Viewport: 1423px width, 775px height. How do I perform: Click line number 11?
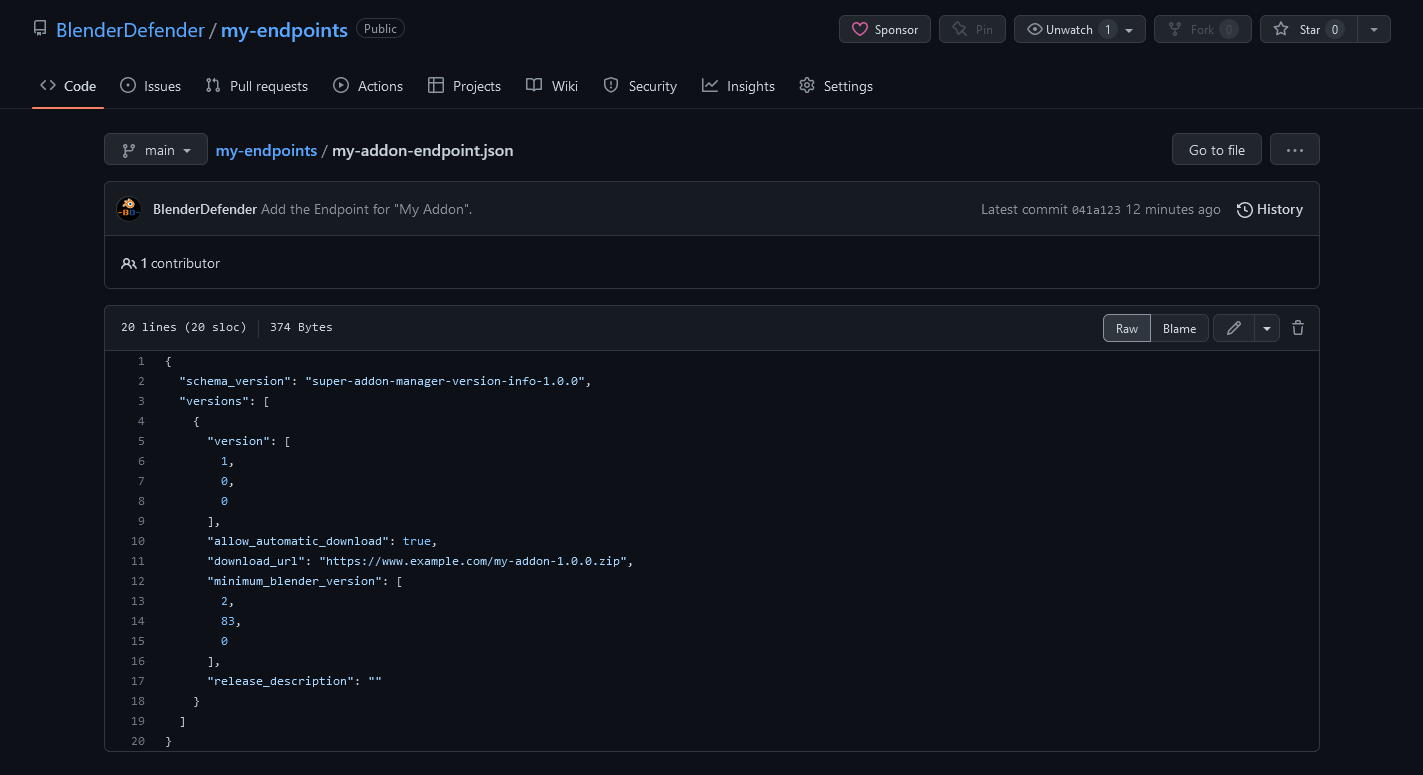138,561
